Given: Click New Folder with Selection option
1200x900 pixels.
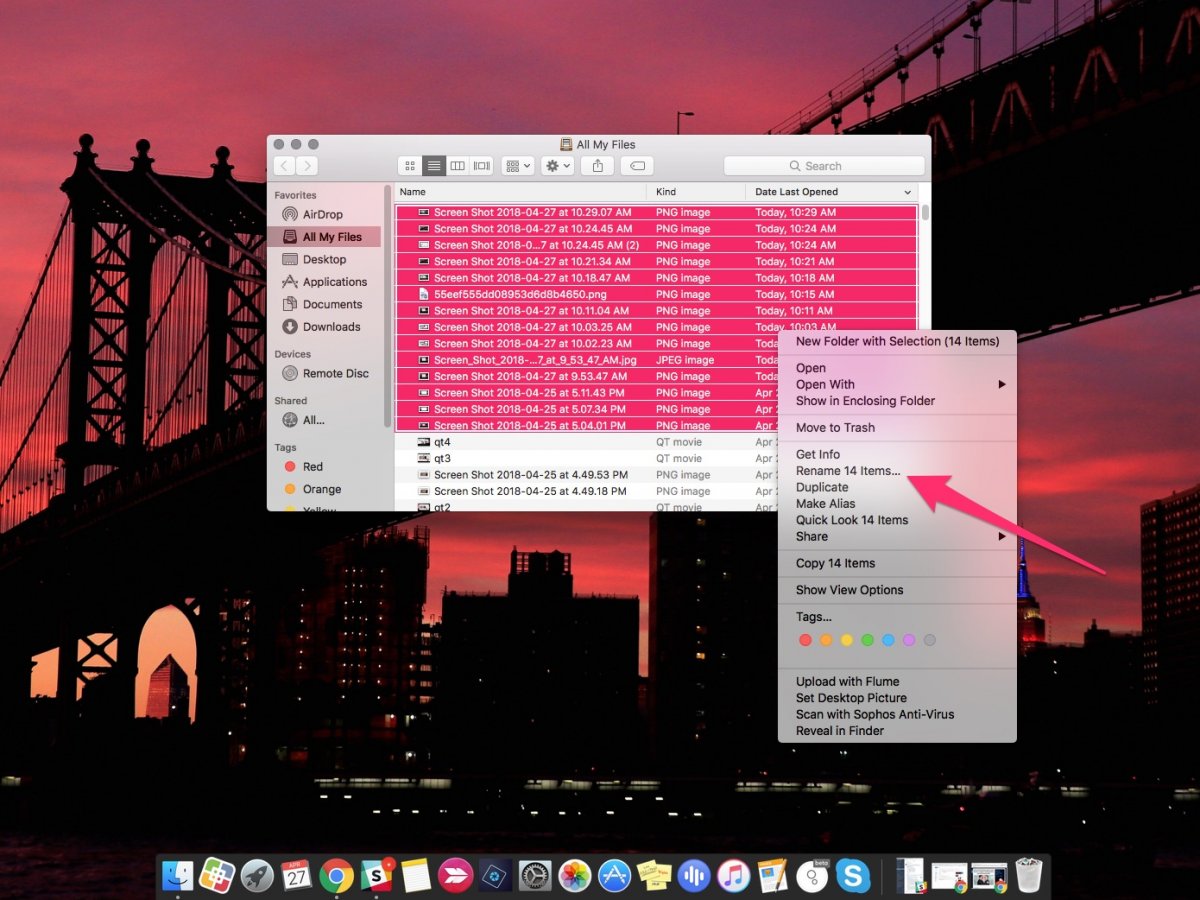Looking at the screenshot, I should (x=897, y=341).
